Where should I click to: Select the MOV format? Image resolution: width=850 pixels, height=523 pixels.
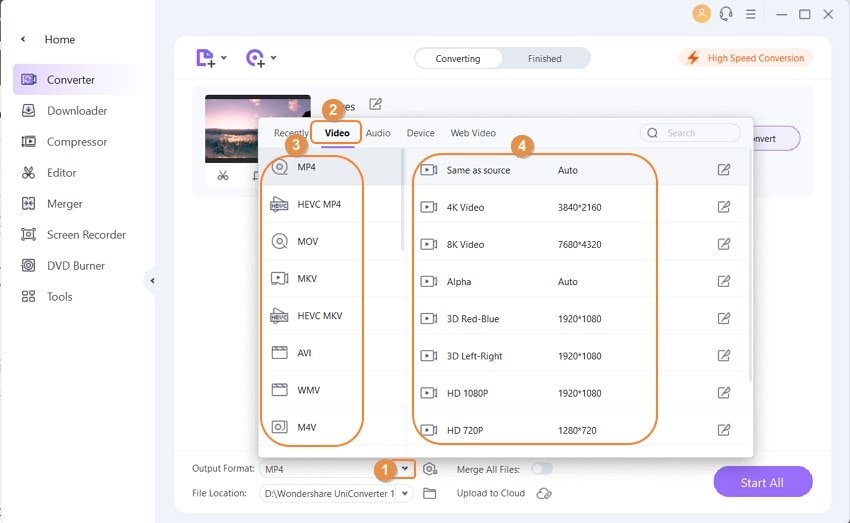(x=331, y=241)
